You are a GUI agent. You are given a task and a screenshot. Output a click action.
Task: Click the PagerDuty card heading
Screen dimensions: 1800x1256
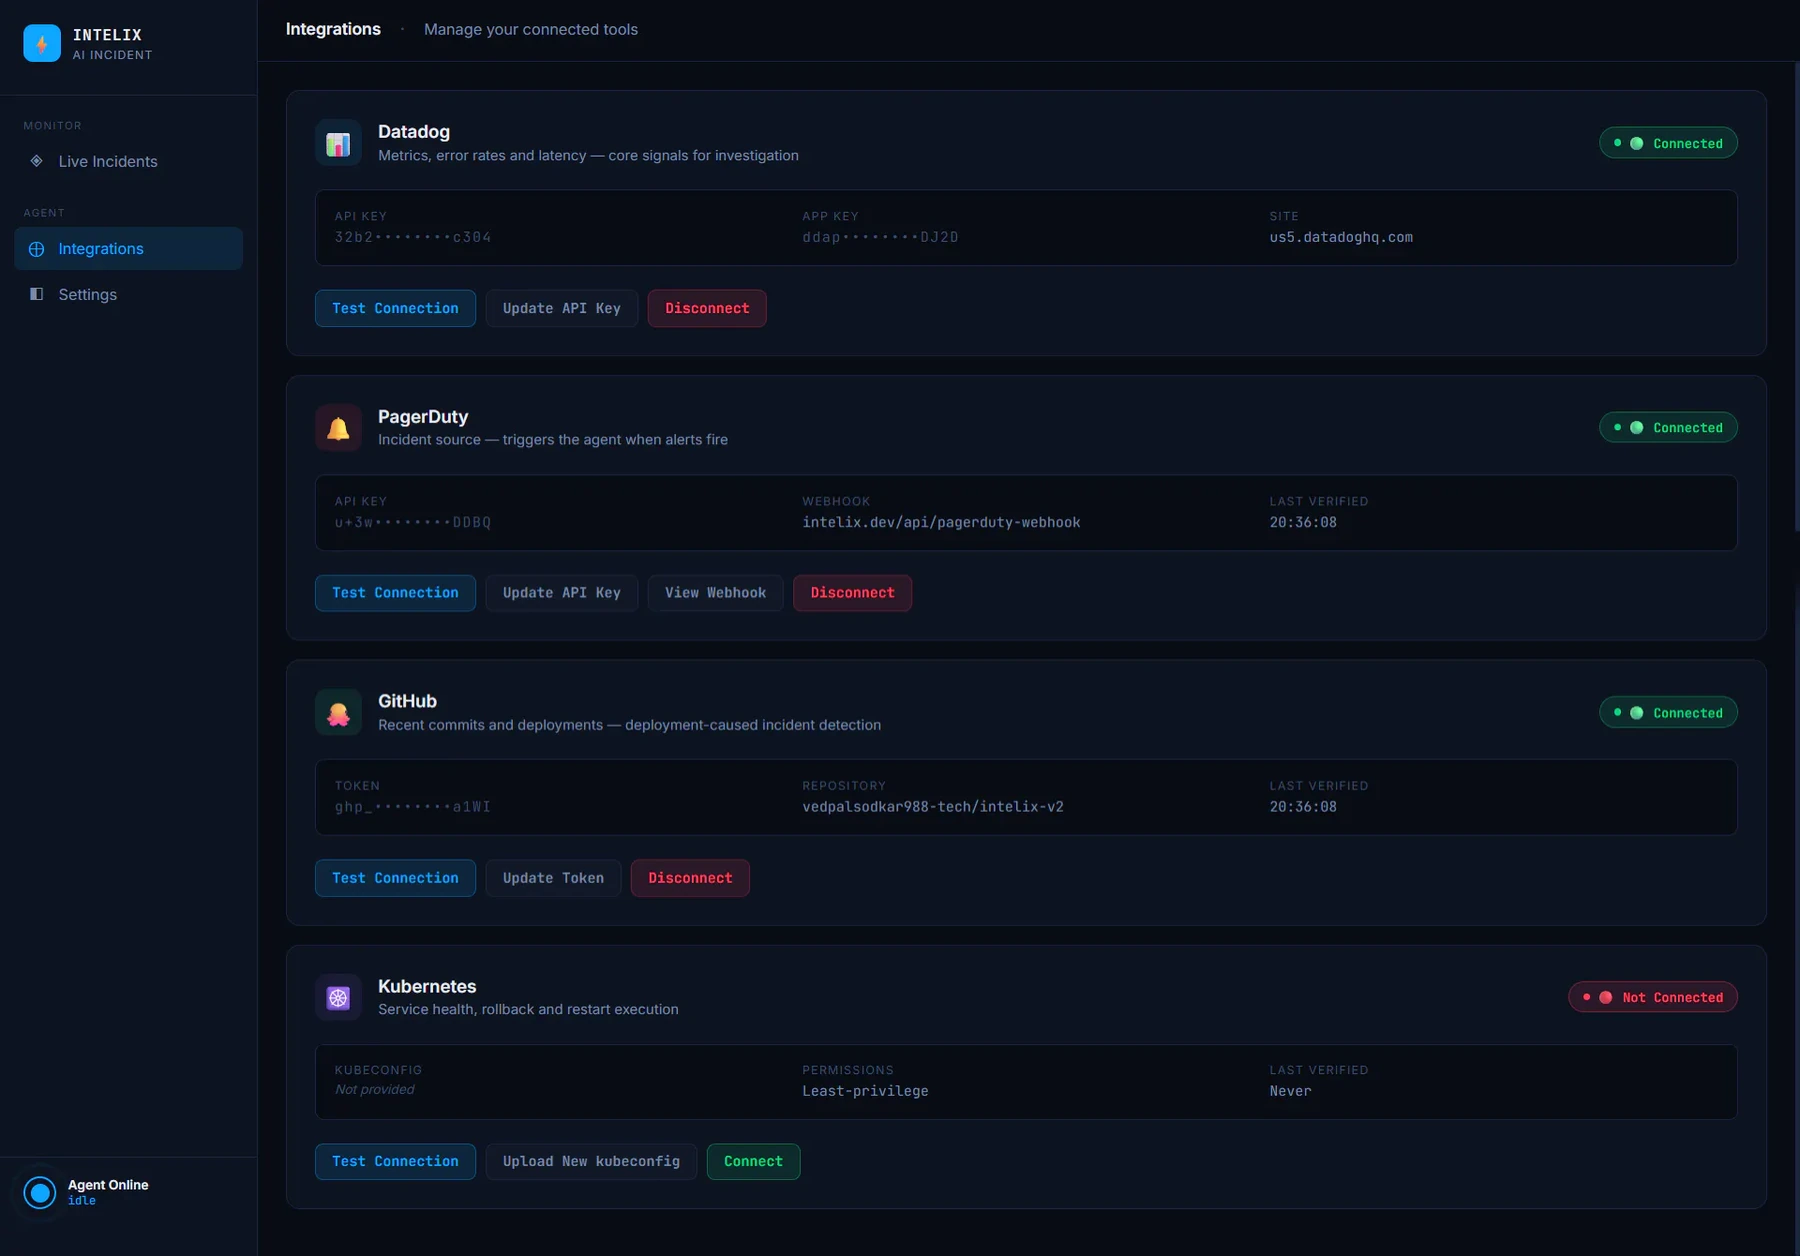[423, 417]
